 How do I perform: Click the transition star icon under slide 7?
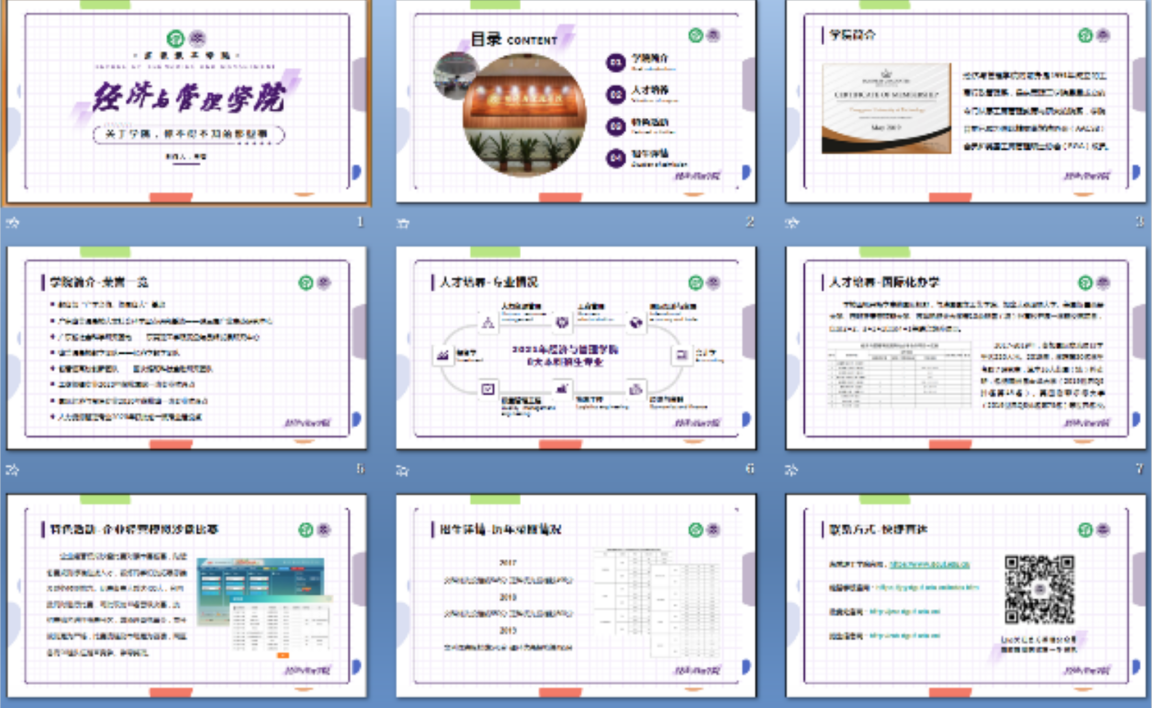coord(793,469)
